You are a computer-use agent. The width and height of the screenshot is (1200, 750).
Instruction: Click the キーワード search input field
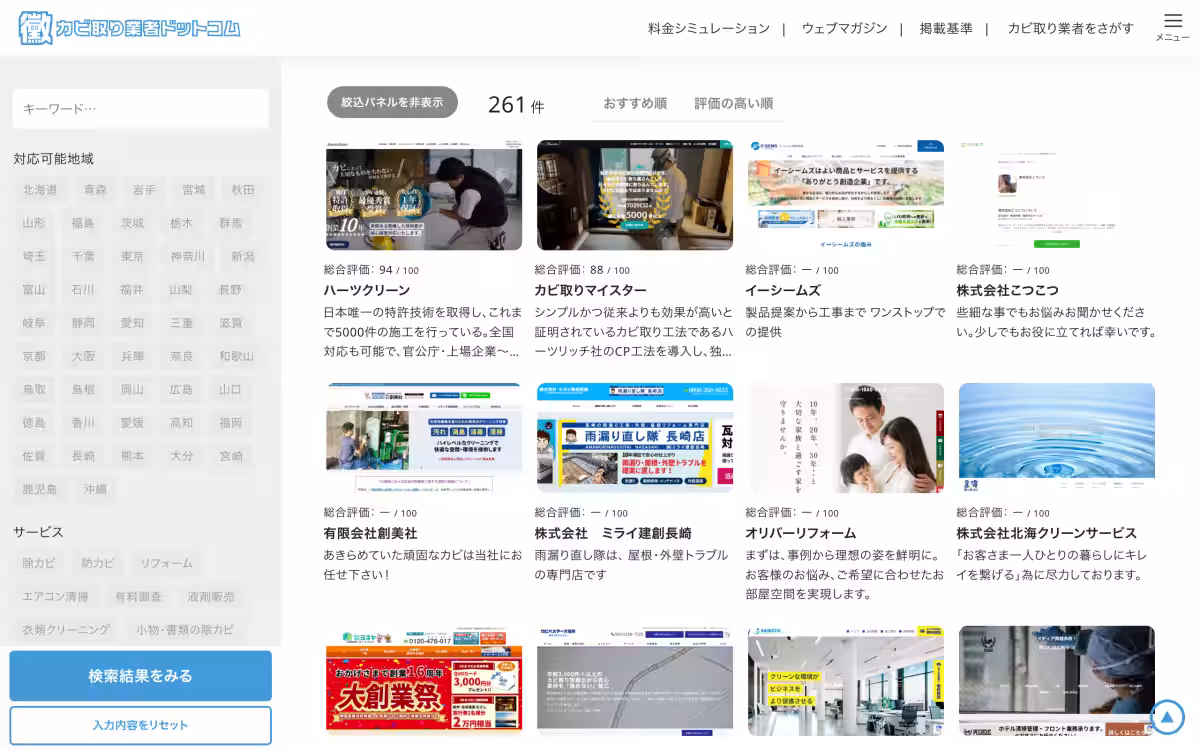[140, 108]
